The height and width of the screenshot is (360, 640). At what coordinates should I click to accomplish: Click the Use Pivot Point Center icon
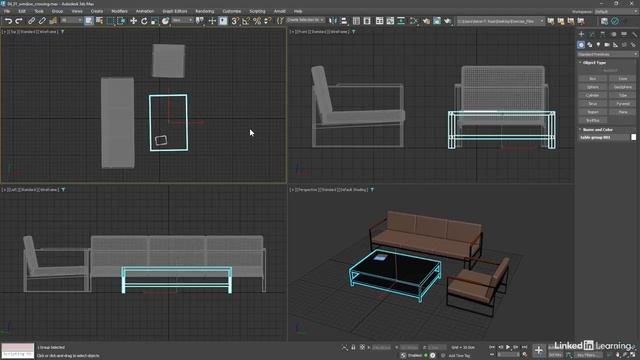coord(200,20)
